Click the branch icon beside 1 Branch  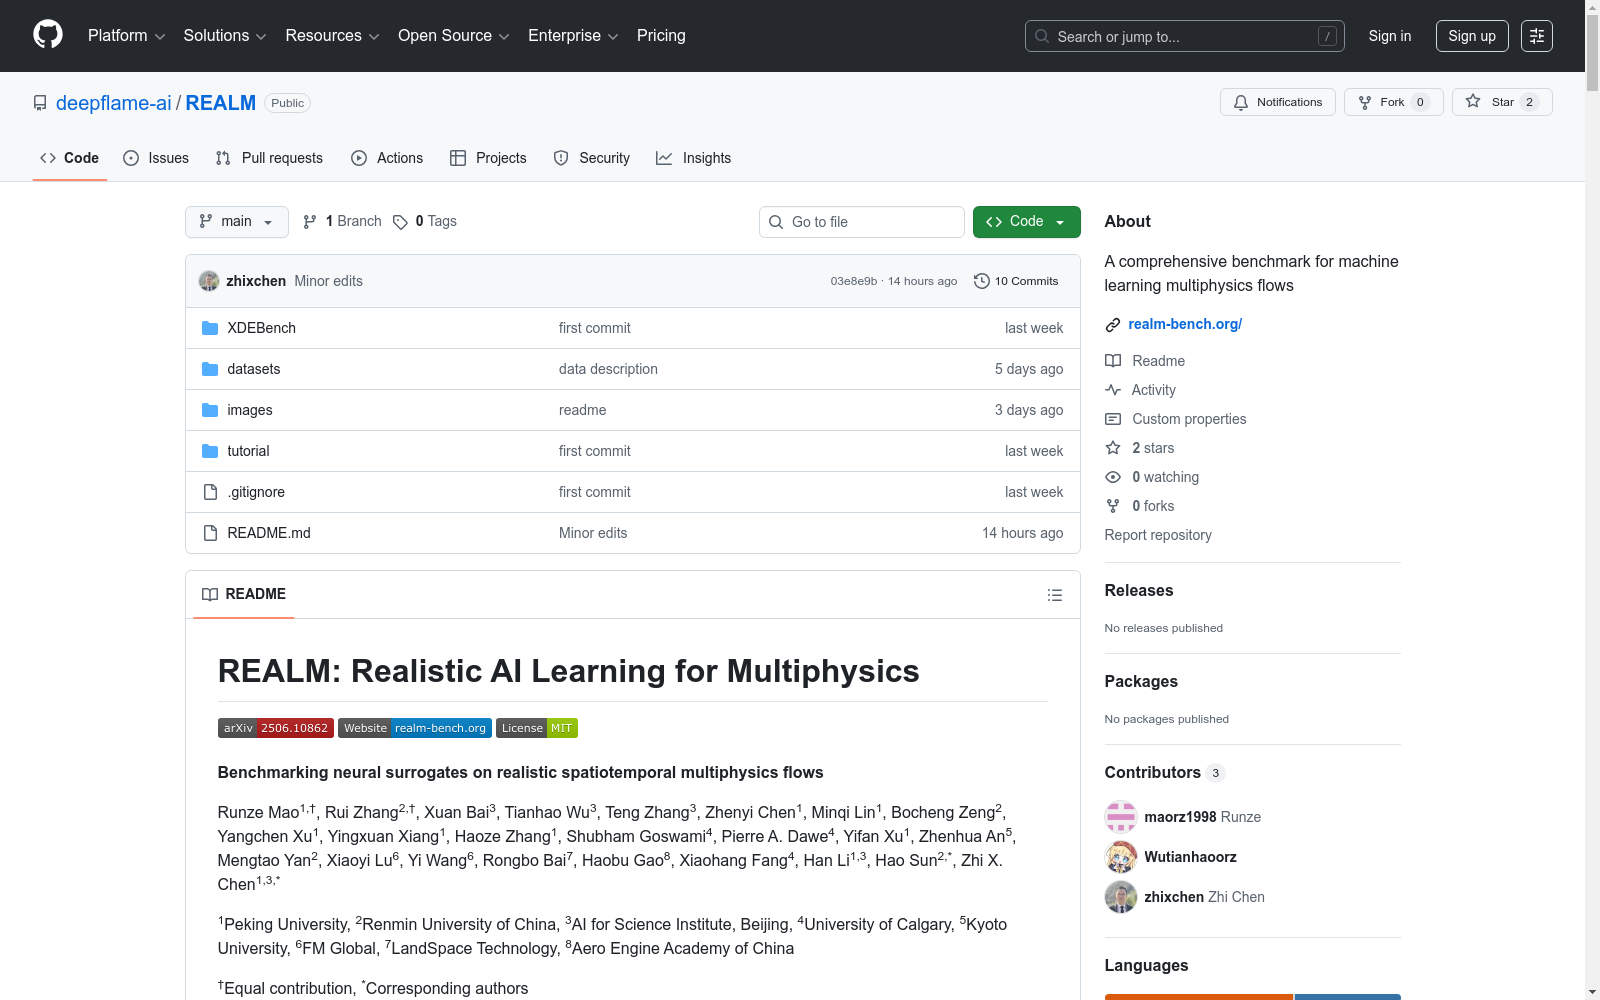[310, 222]
